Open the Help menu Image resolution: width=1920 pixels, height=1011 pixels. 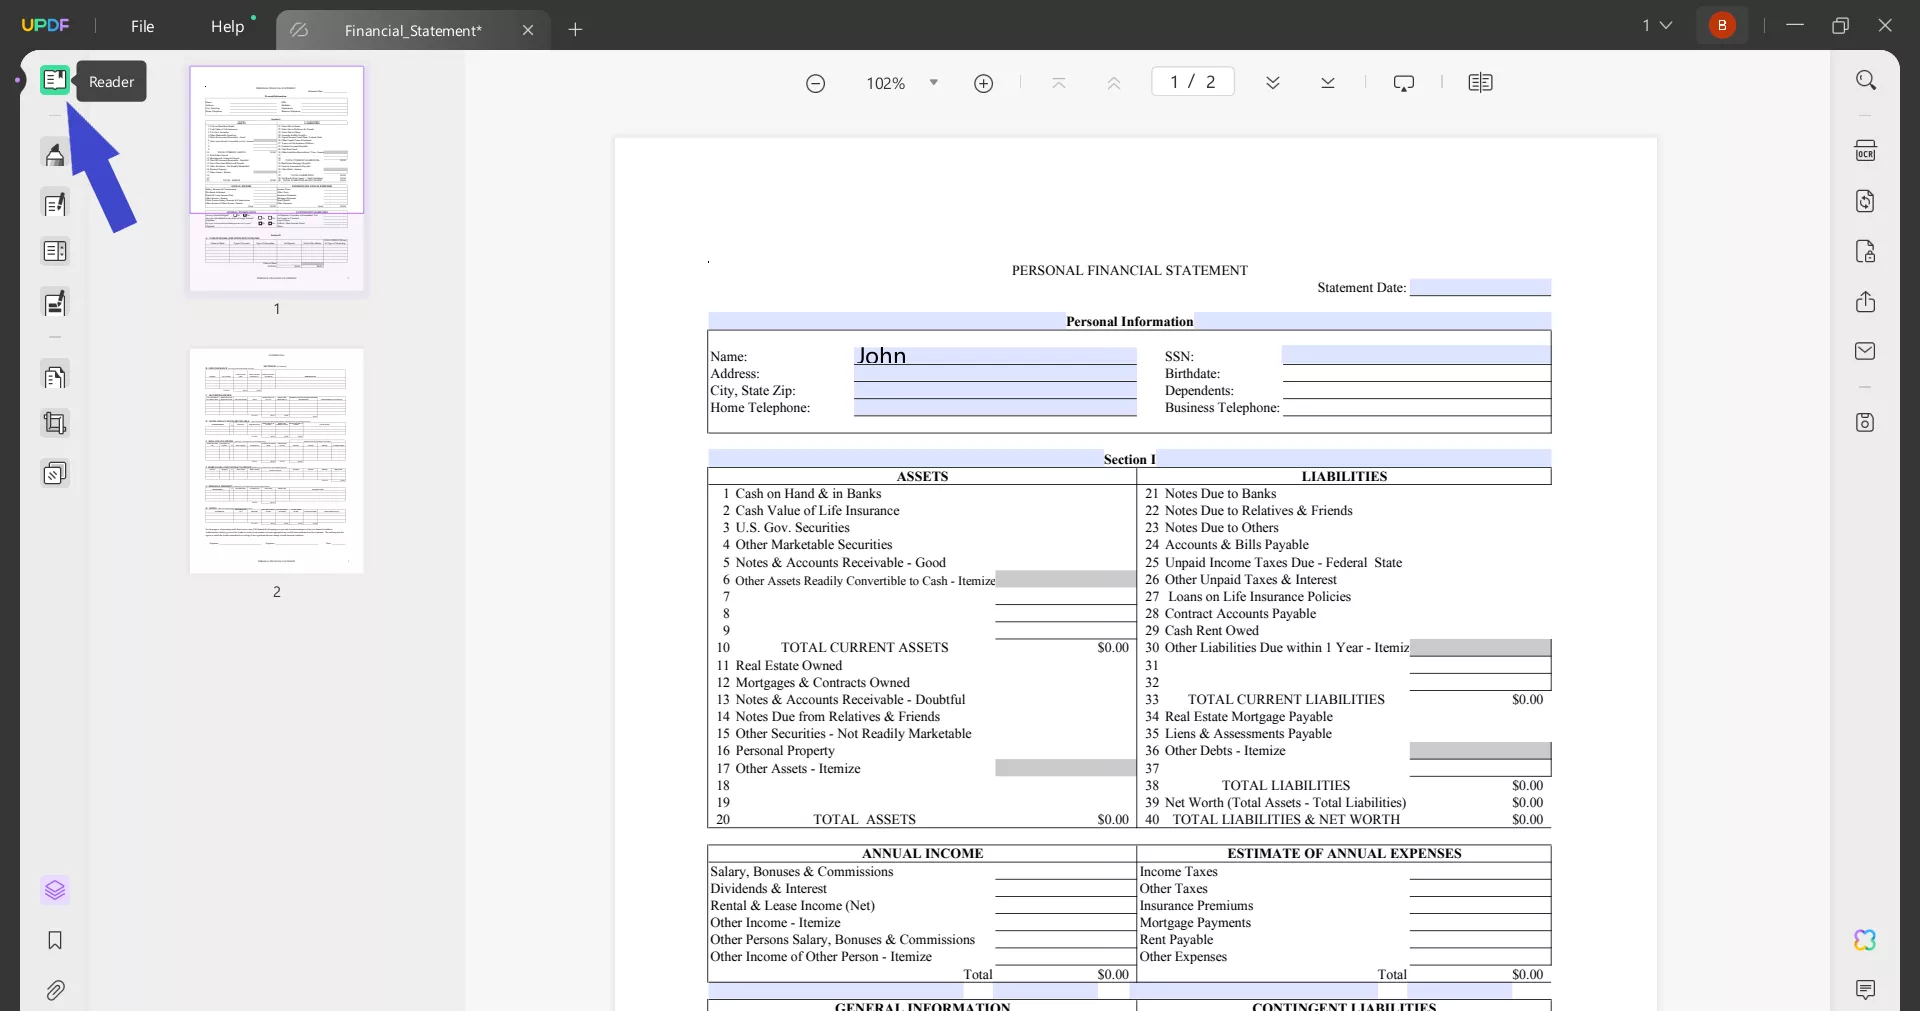click(x=229, y=26)
